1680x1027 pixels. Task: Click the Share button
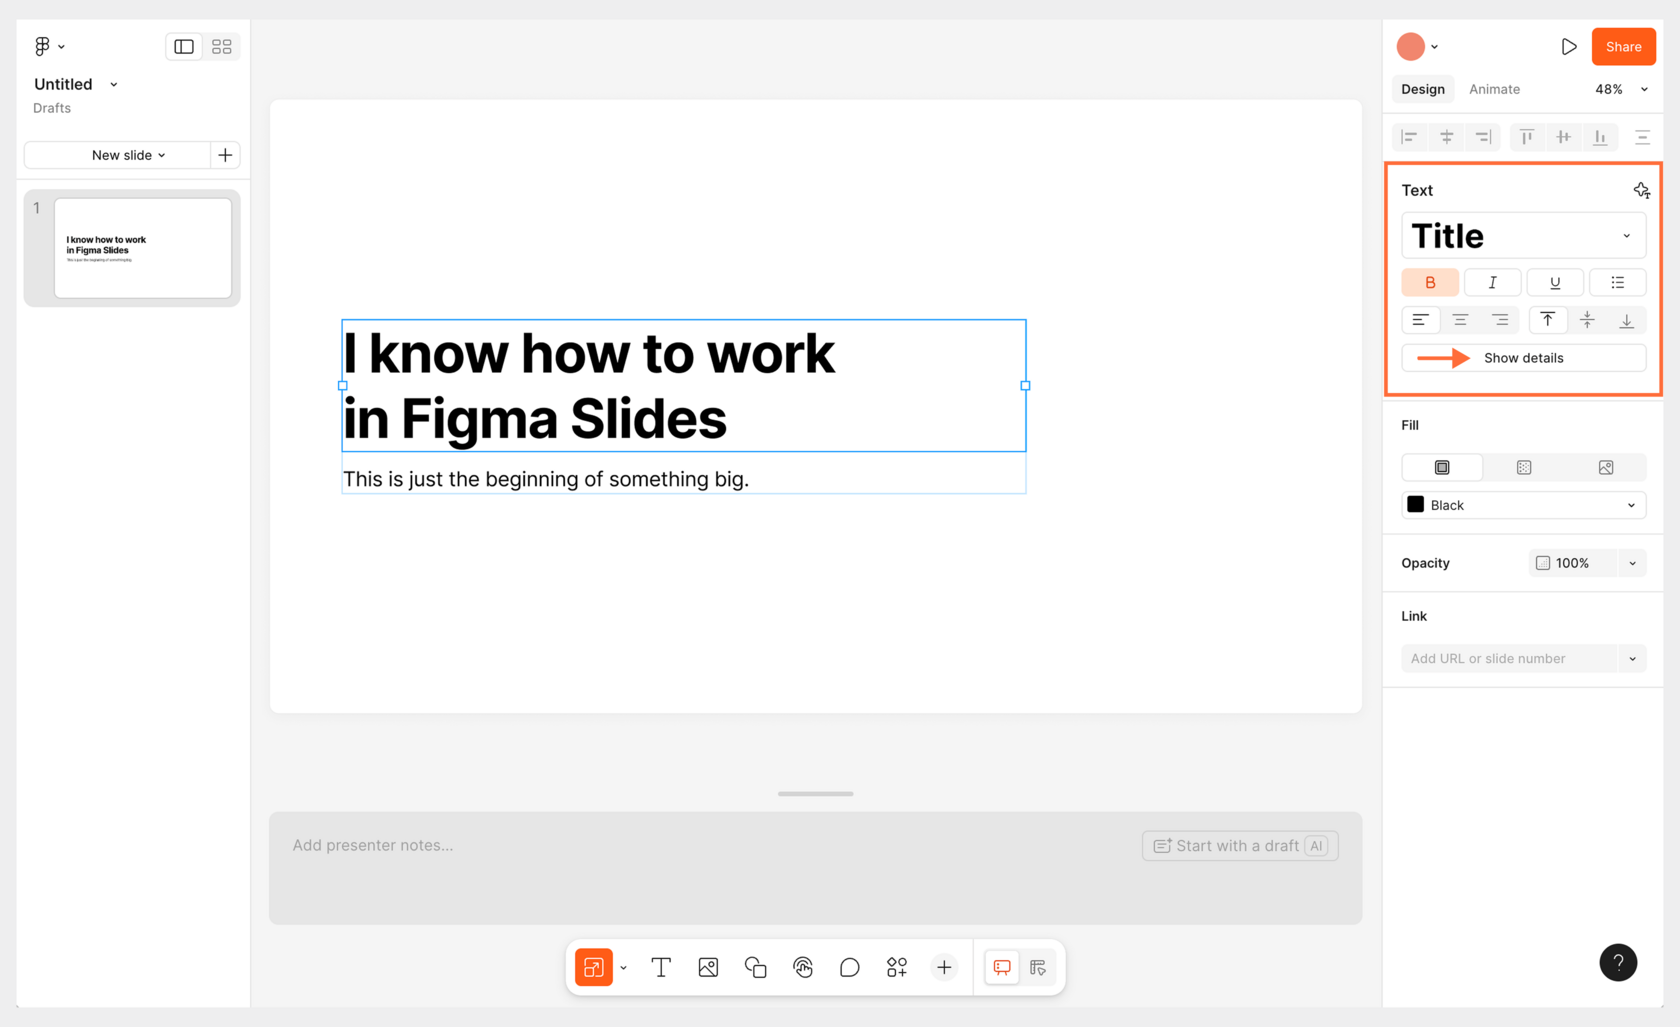click(1623, 46)
